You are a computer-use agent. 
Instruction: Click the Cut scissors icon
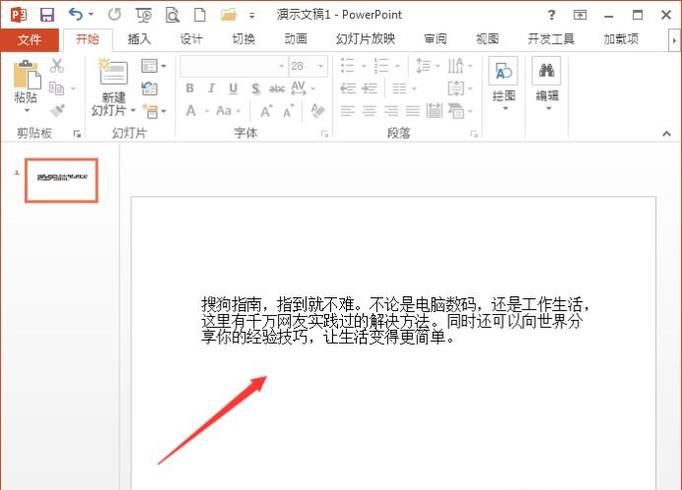(x=57, y=66)
